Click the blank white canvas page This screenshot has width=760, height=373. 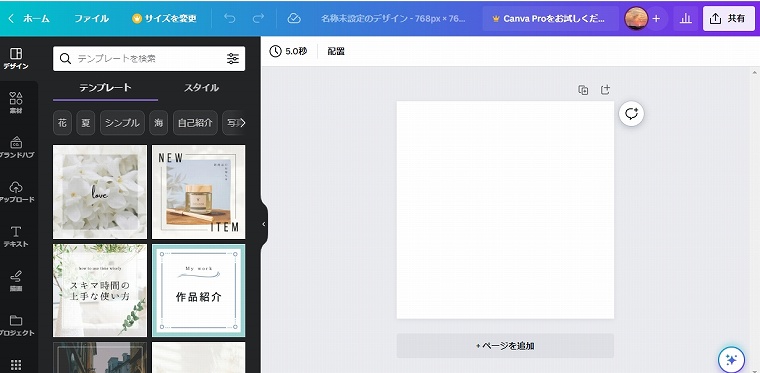[x=505, y=210]
